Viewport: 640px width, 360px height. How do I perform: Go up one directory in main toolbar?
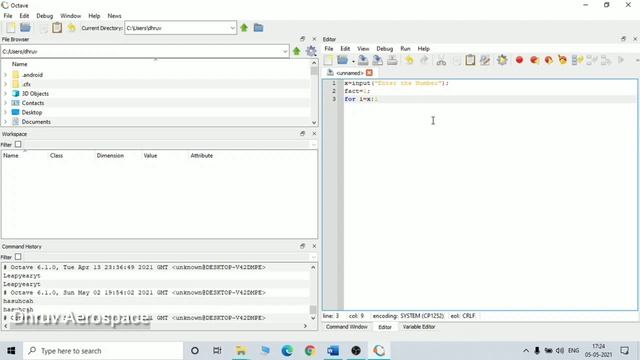[244, 28]
